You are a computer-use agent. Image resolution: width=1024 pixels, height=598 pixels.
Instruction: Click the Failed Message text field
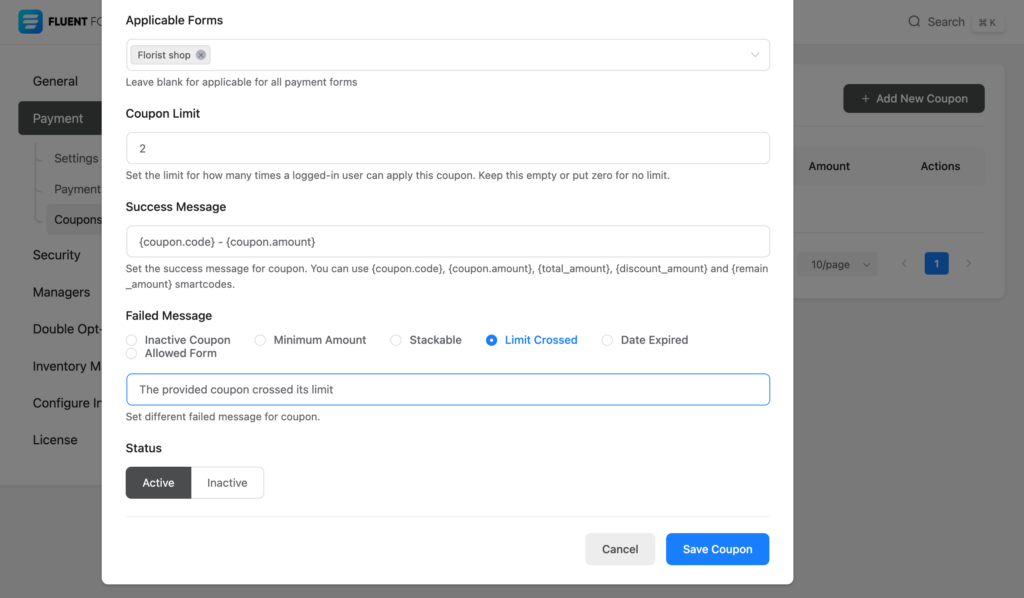(447, 390)
